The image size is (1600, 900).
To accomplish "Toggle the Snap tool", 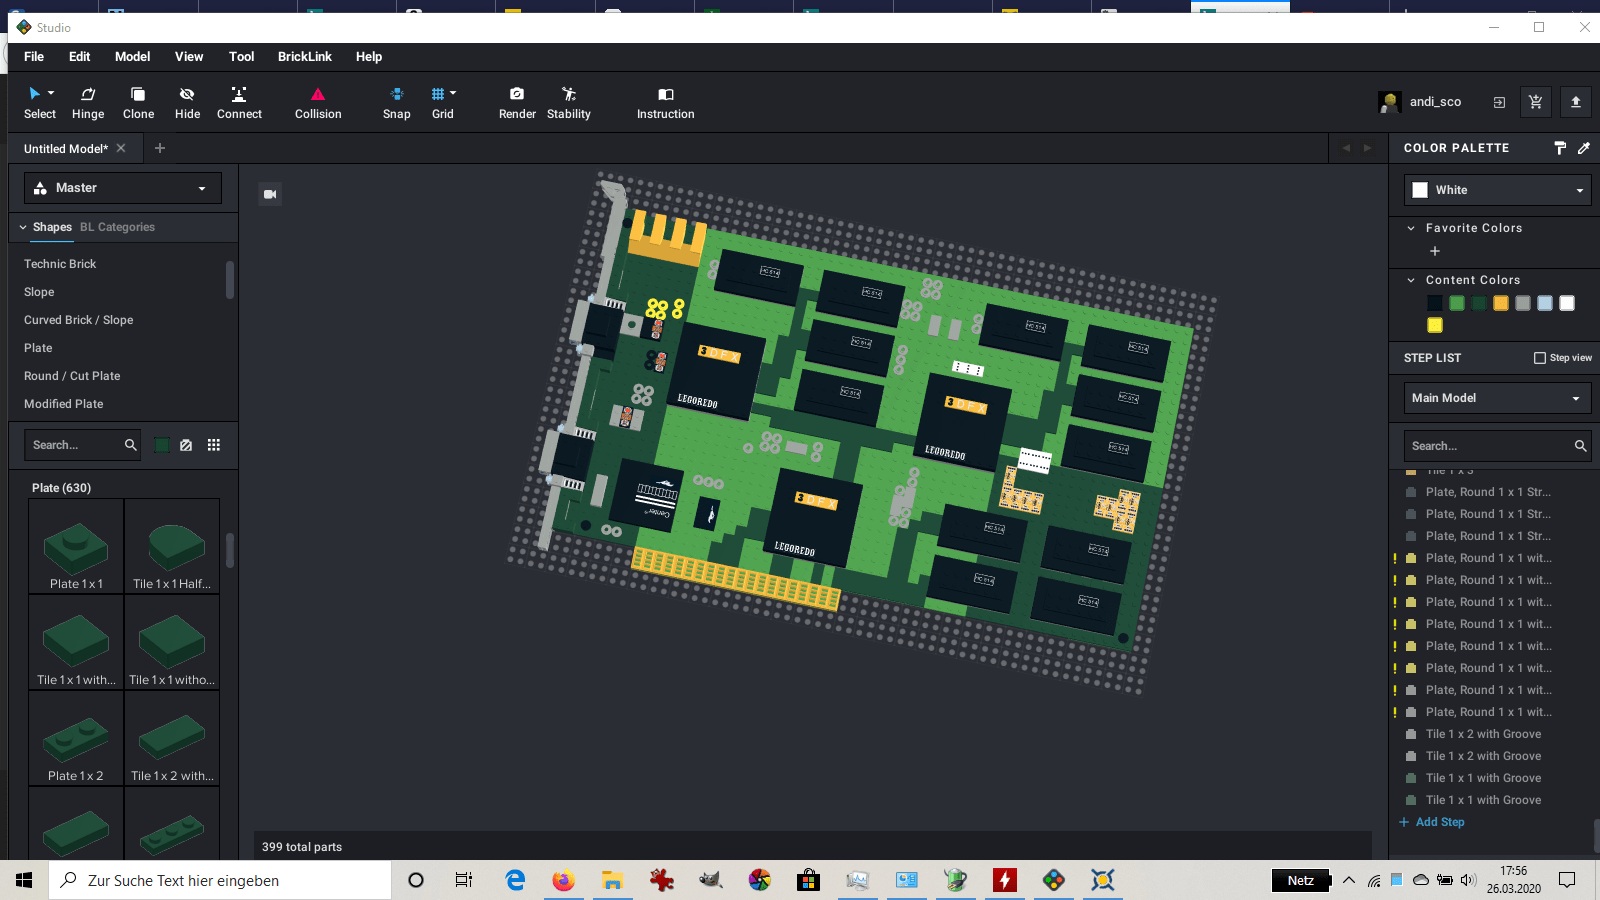I will (397, 103).
